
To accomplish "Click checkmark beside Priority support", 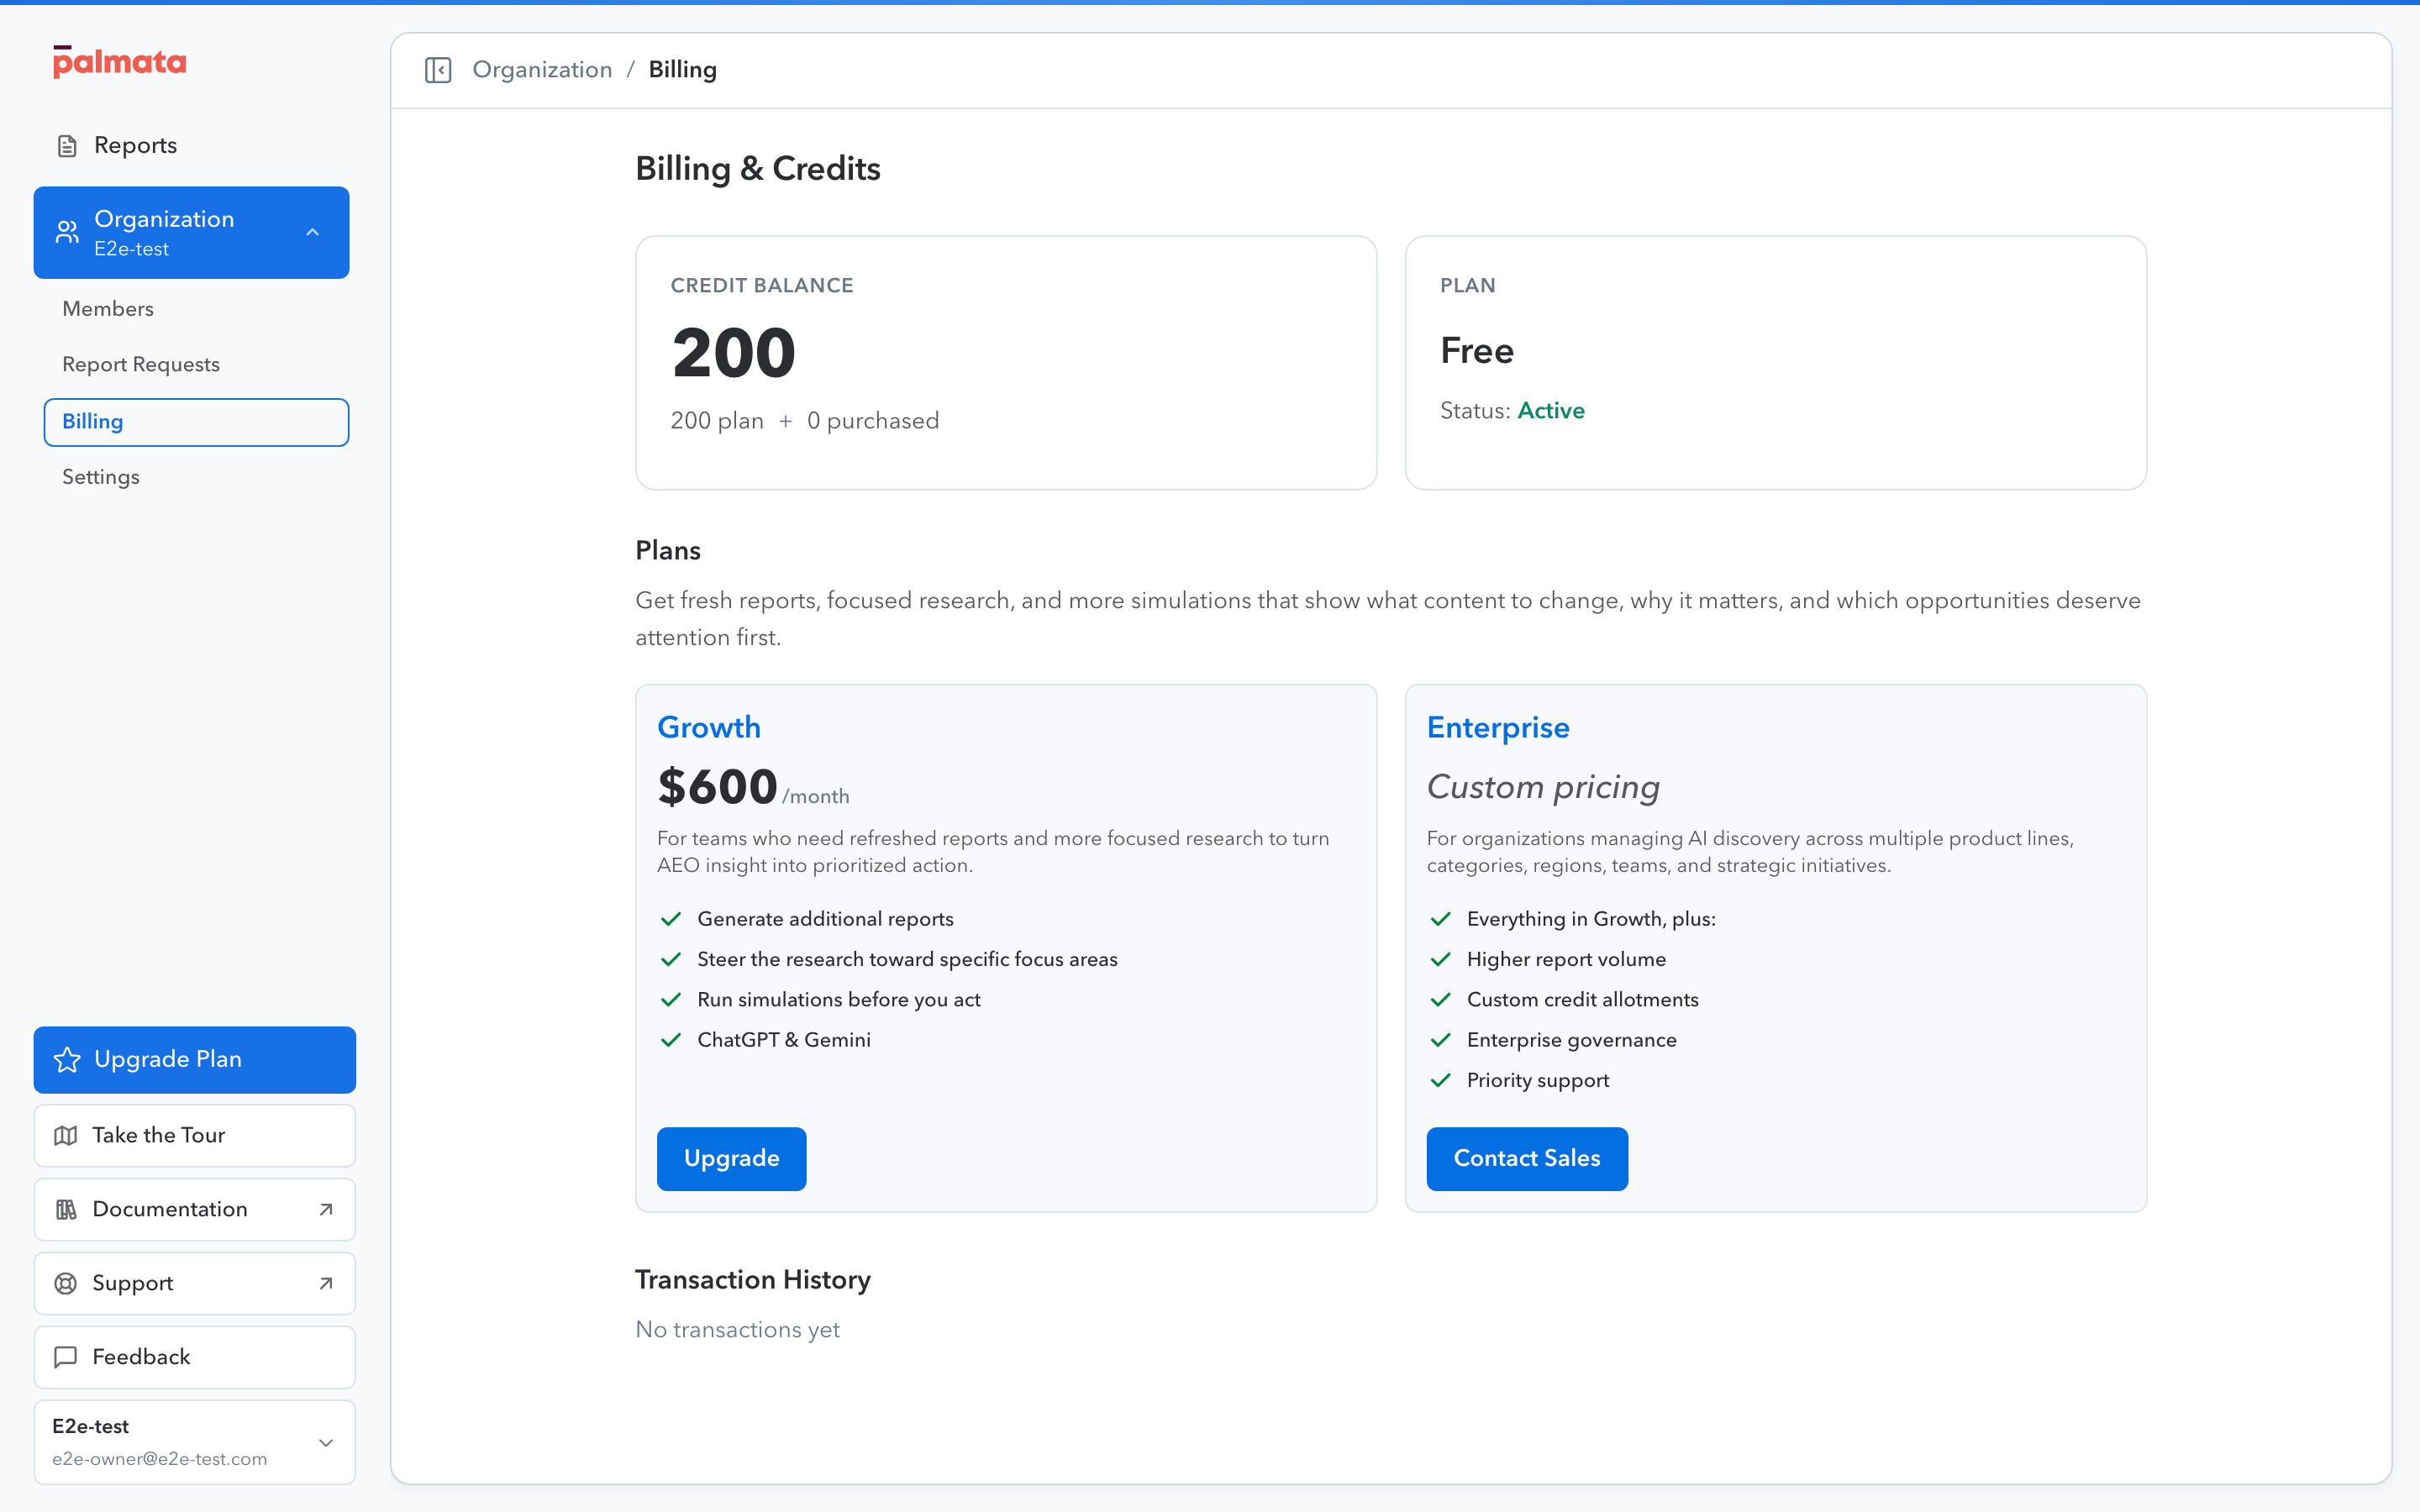I will click(1440, 1080).
